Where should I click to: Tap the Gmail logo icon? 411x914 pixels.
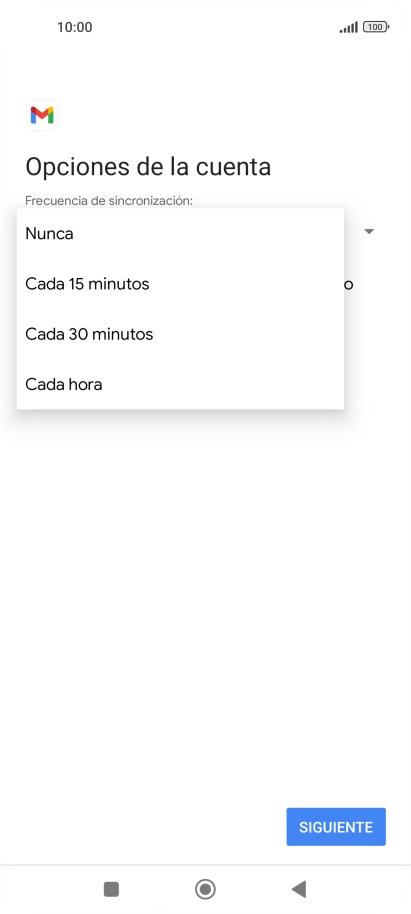pyautogui.click(x=42, y=115)
